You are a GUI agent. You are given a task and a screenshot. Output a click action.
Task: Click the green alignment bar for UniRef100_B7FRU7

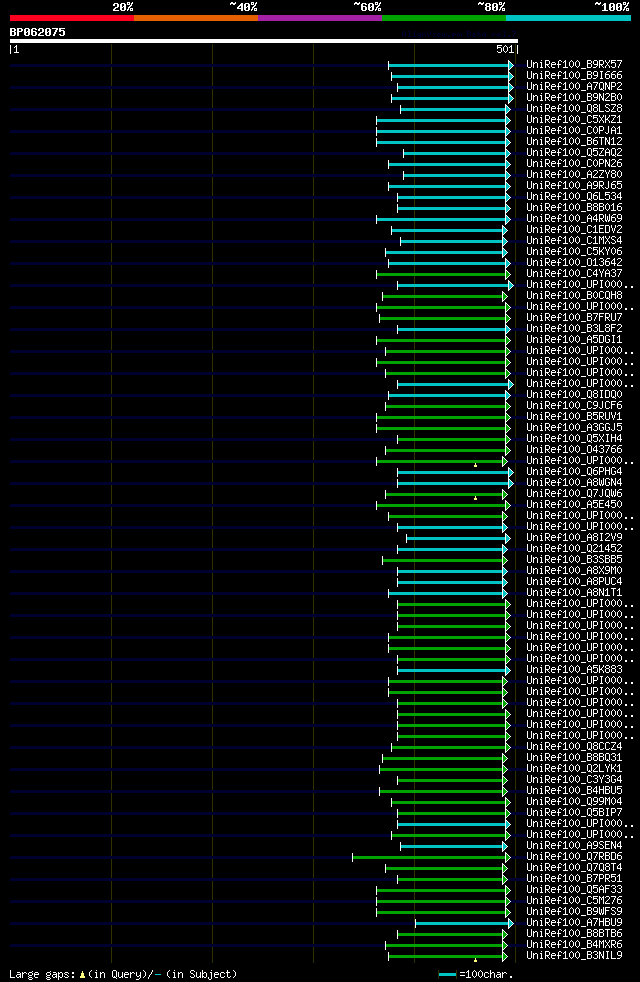[445, 318]
